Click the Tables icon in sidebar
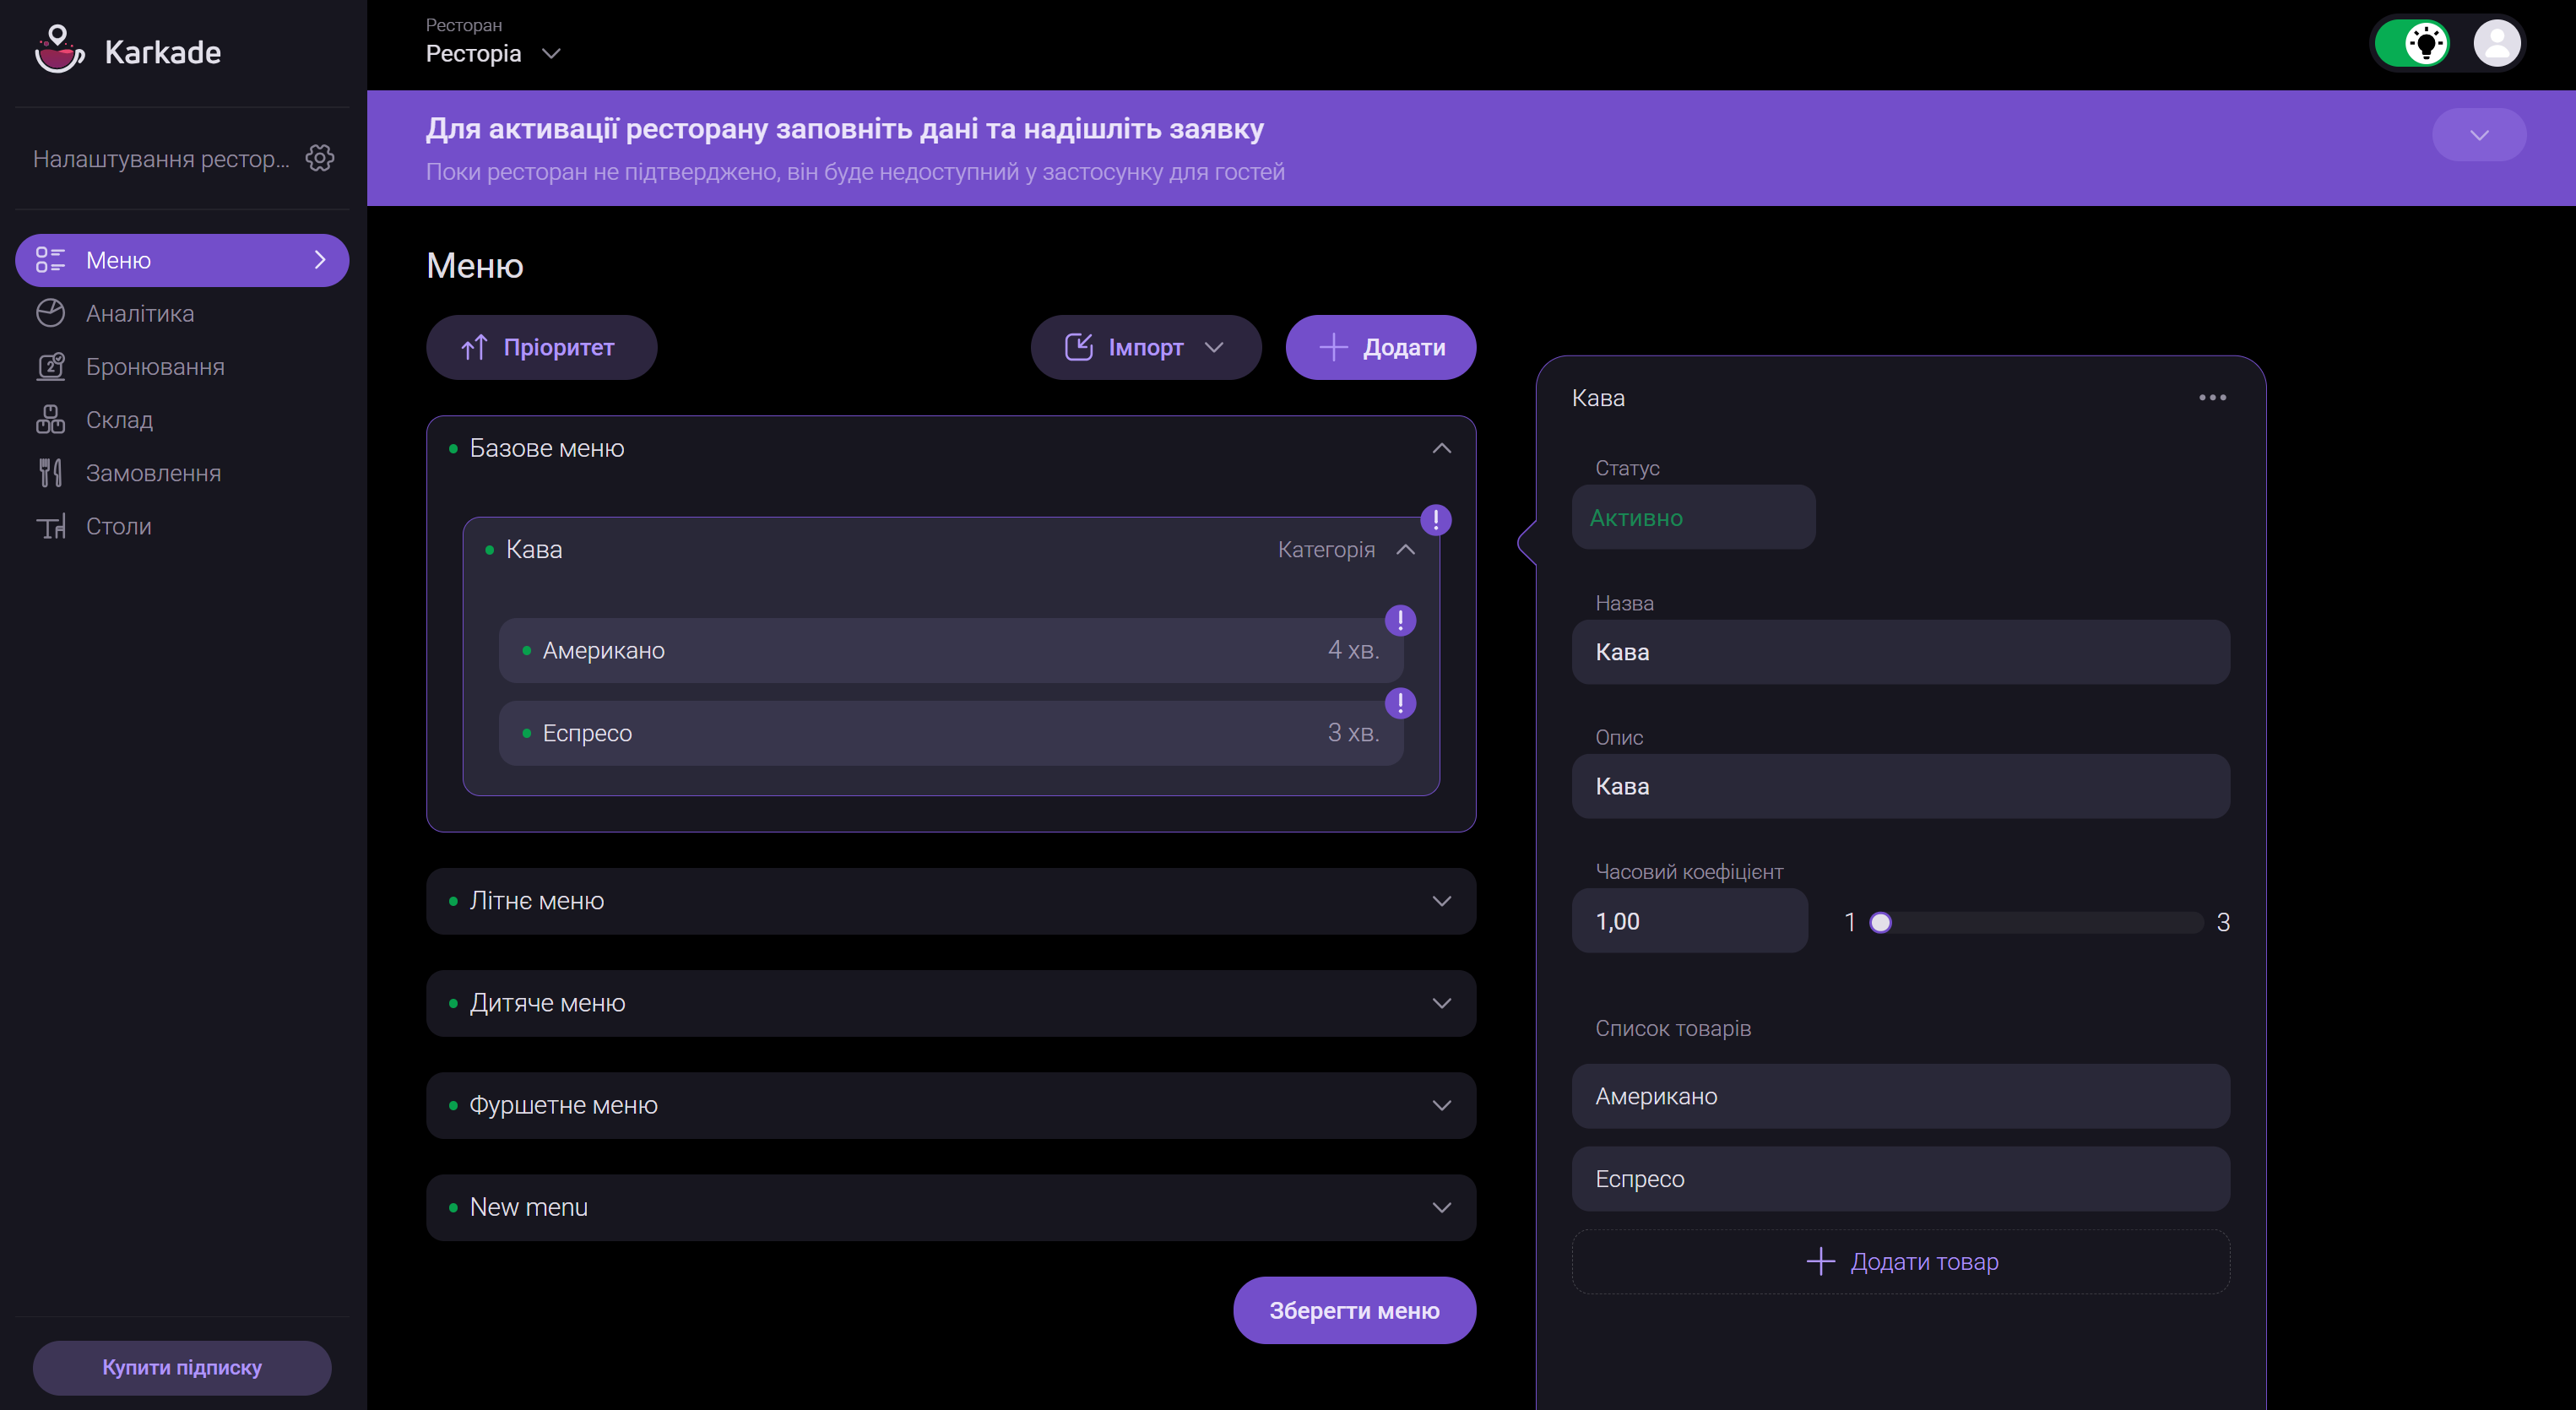Image resolution: width=2576 pixels, height=1410 pixels. click(51, 526)
